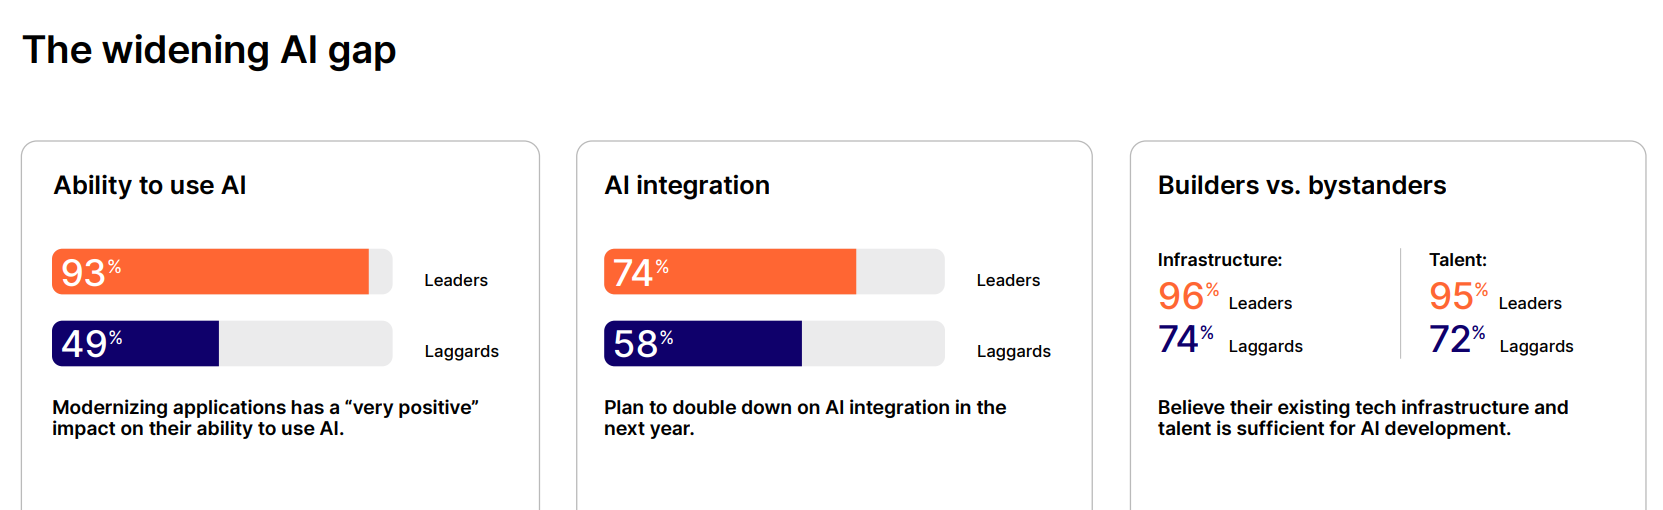Click the "Talent:" label
1663x510 pixels.
pyautogui.click(x=1458, y=260)
